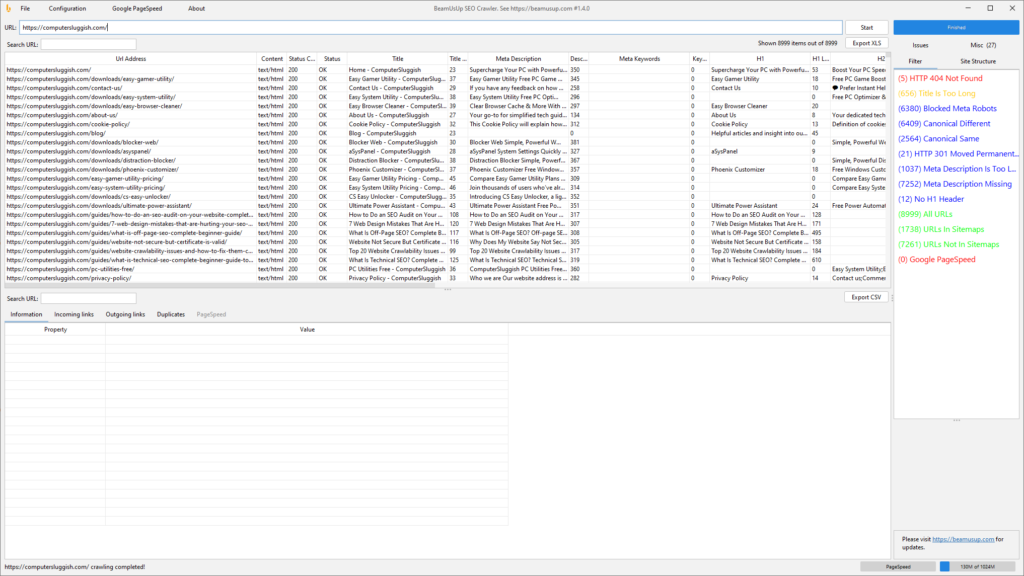Open the beamusup.com updates link

click(963, 539)
